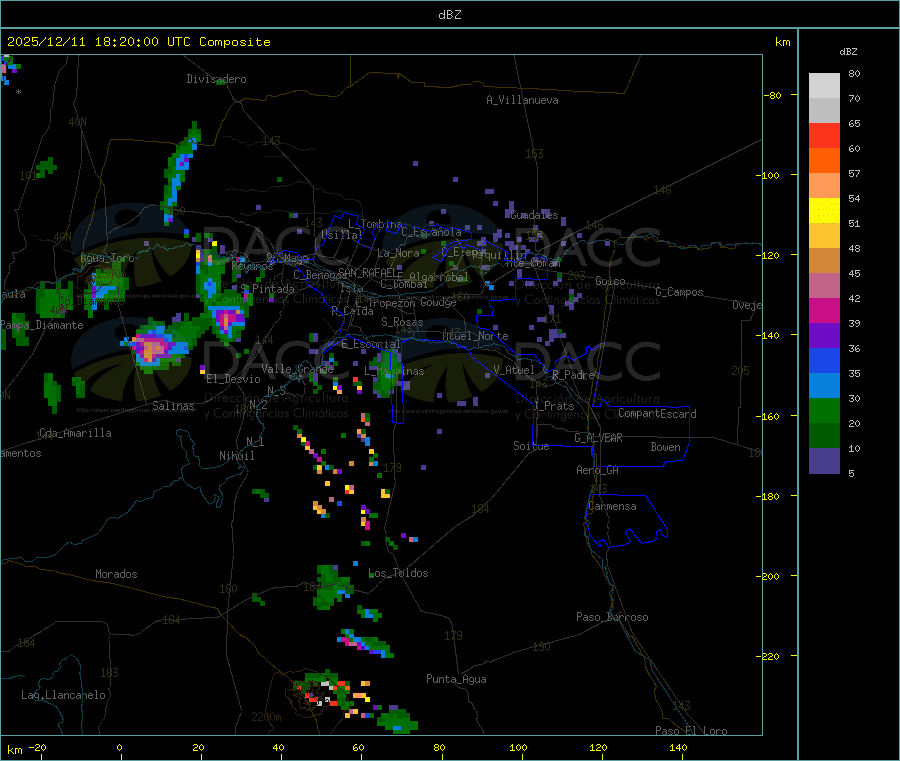Pick the 20 dBZ green legend swatch
Viewport: 900px width, 761px height.
[824, 410]
